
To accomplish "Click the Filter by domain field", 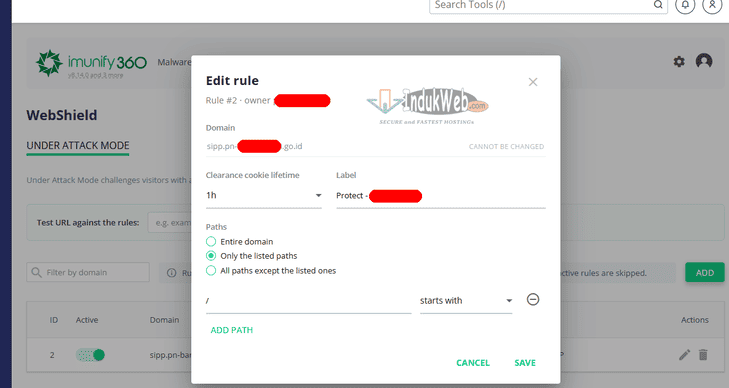I will [88, 272].
